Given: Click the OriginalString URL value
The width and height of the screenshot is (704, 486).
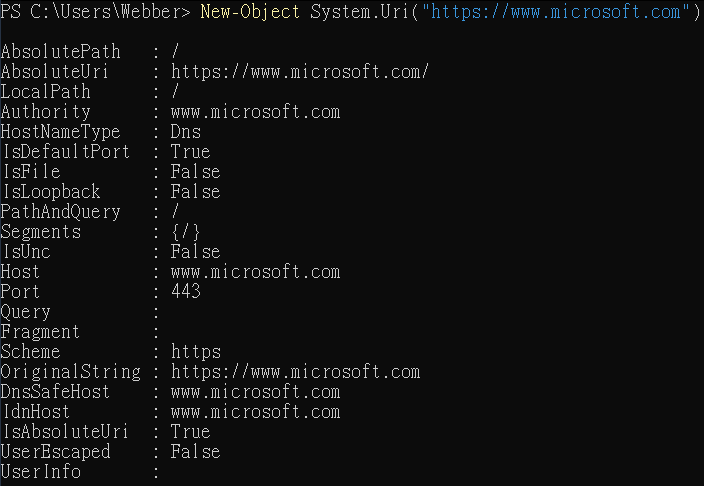Looking at the screenshot, I should click(x=295, y=372).
